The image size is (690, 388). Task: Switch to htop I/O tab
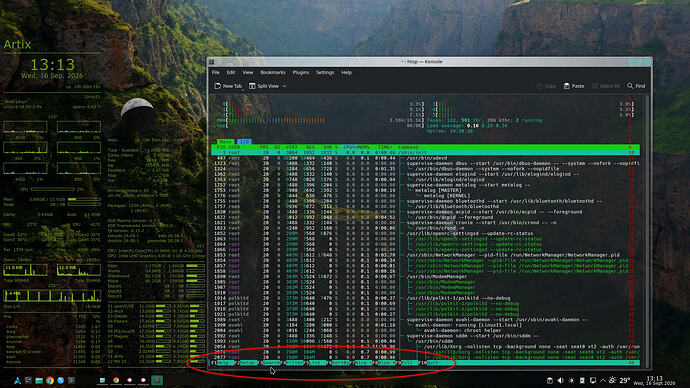[x=244, y=142]
